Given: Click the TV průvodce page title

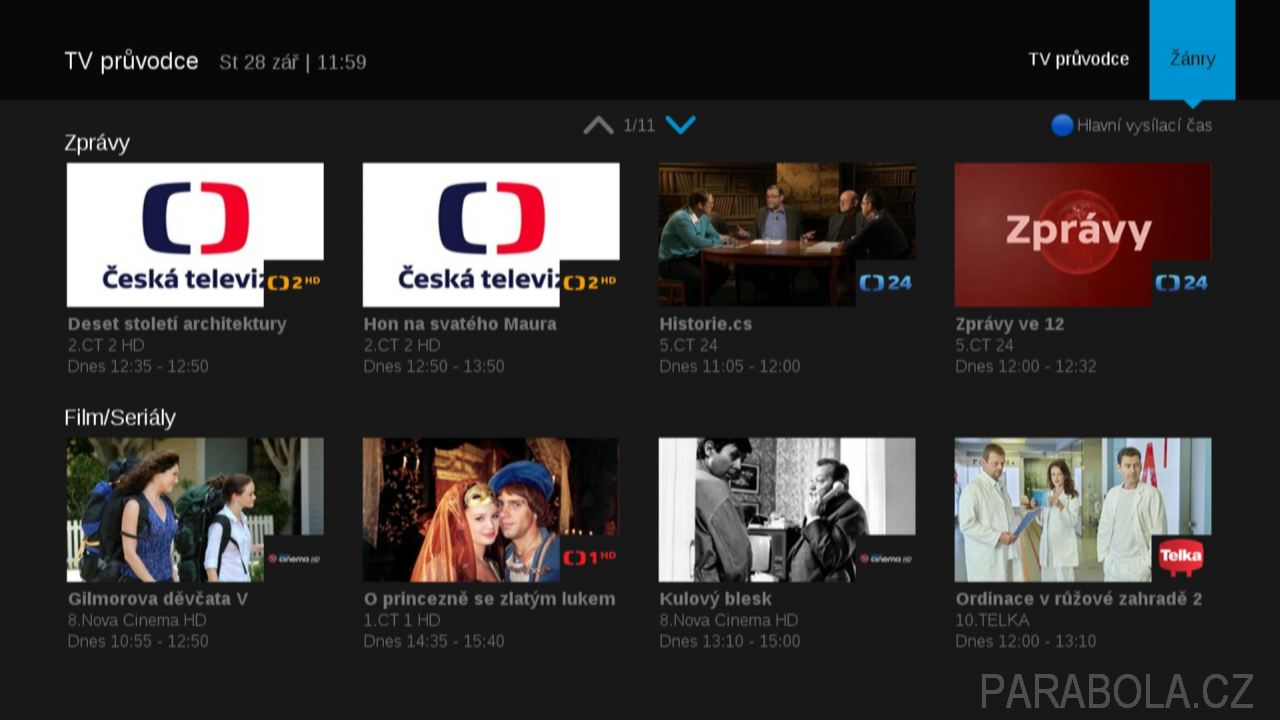Looking at the screenshot, I should [x=131, y=61].
